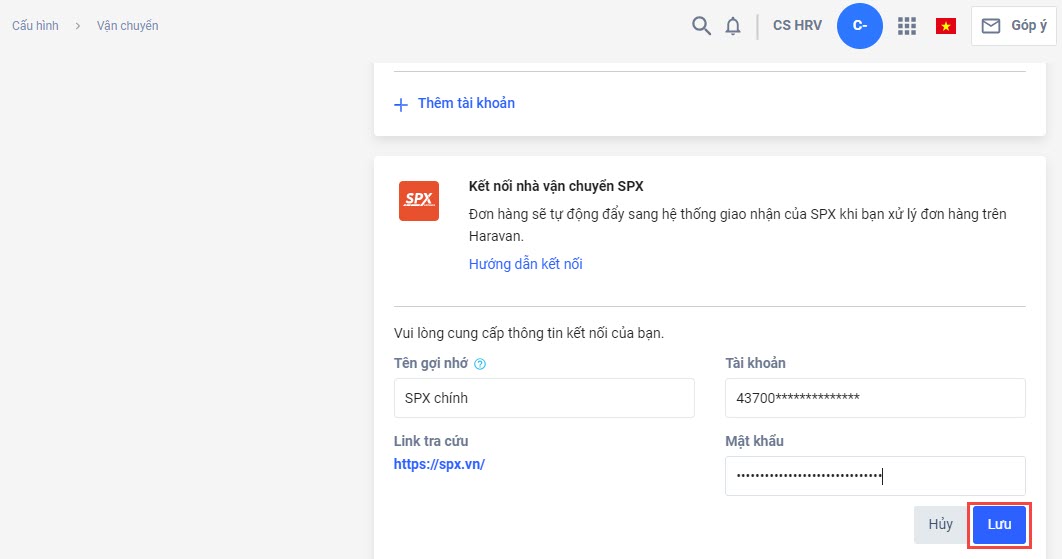The image size is (1062, 559).
Task: Open the https://spx.vn/ tracking link
Action: [x=439, y=464]
